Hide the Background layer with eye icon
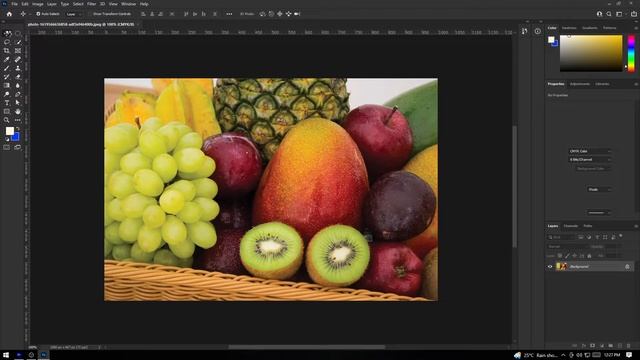Viewport: 640px width, 360px height. (550, 267)
